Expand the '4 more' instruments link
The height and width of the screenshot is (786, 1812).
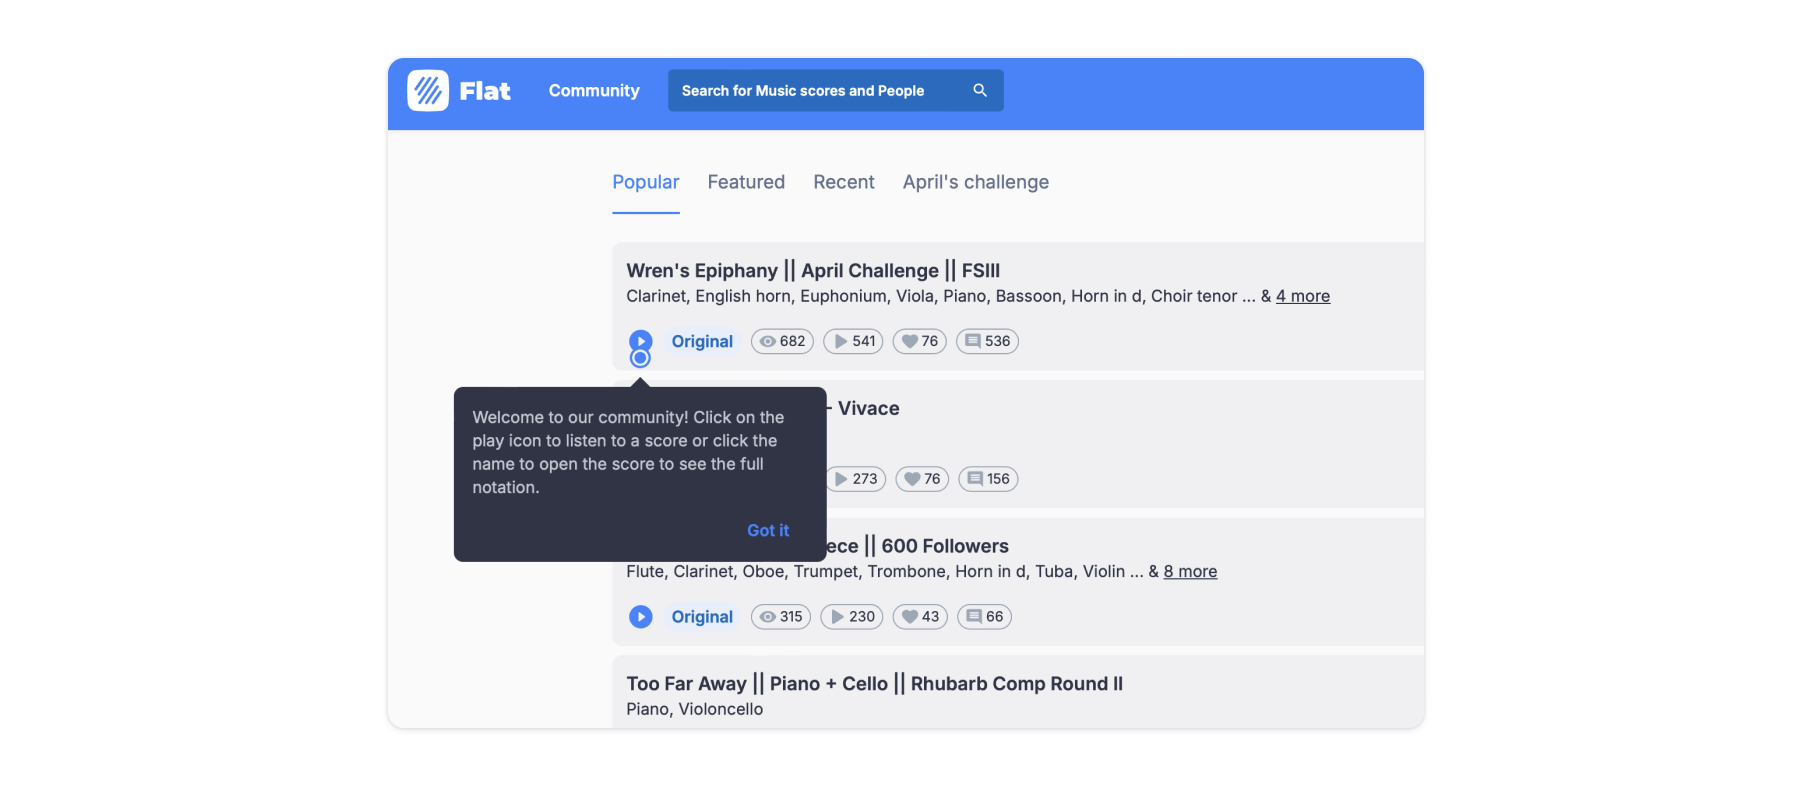tap(1302, 296)
